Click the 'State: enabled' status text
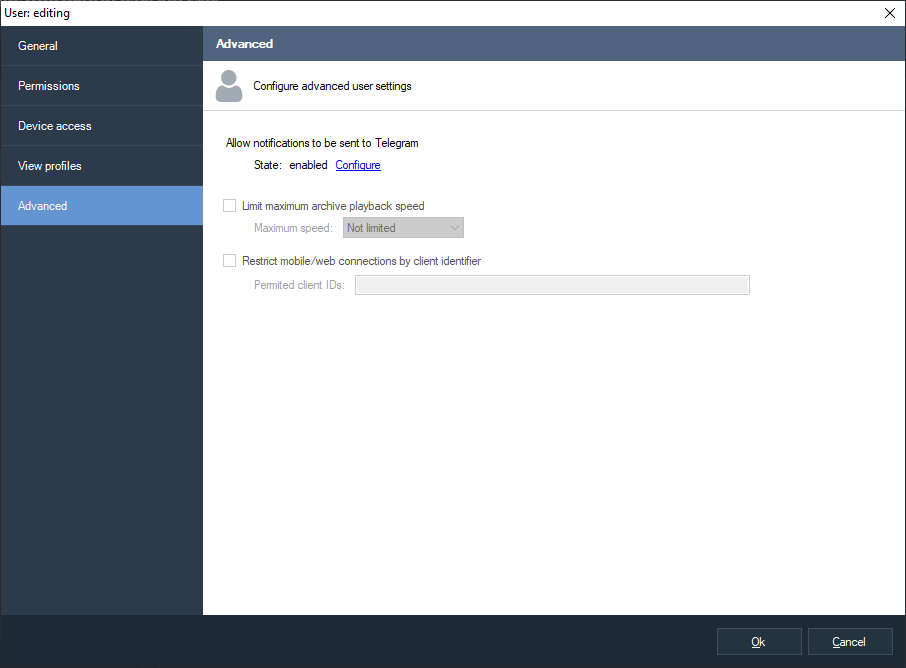This screenshot has width=906, height=668. click(290, 165)
